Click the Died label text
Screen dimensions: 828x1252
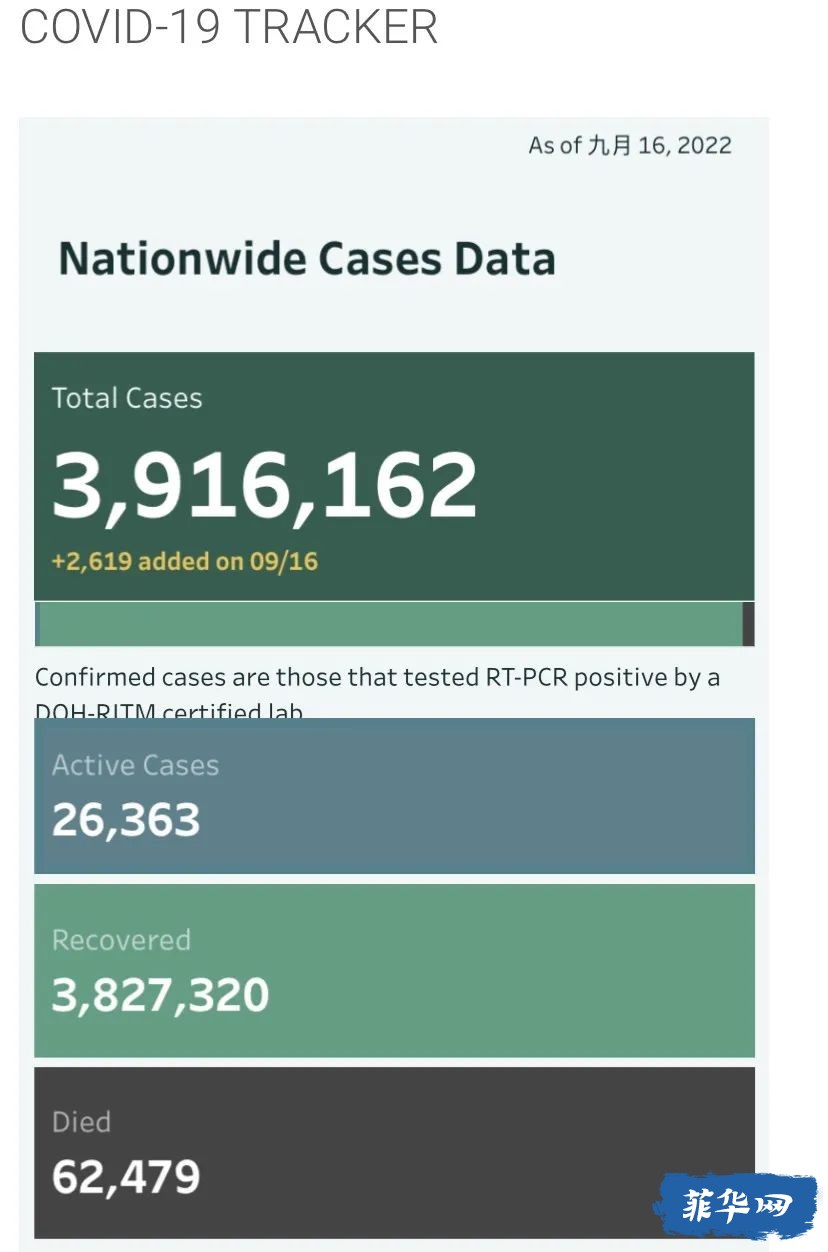tap(81, 1122)
